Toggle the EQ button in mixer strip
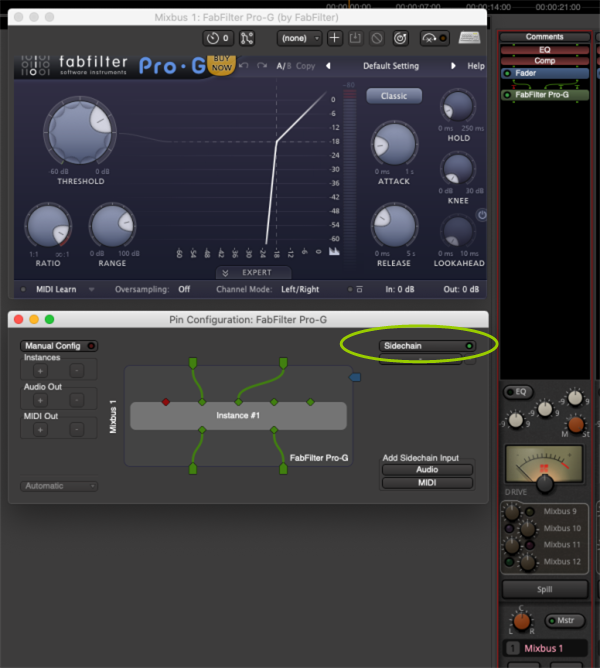Screen dimensions: 600x668 point(517,392)
